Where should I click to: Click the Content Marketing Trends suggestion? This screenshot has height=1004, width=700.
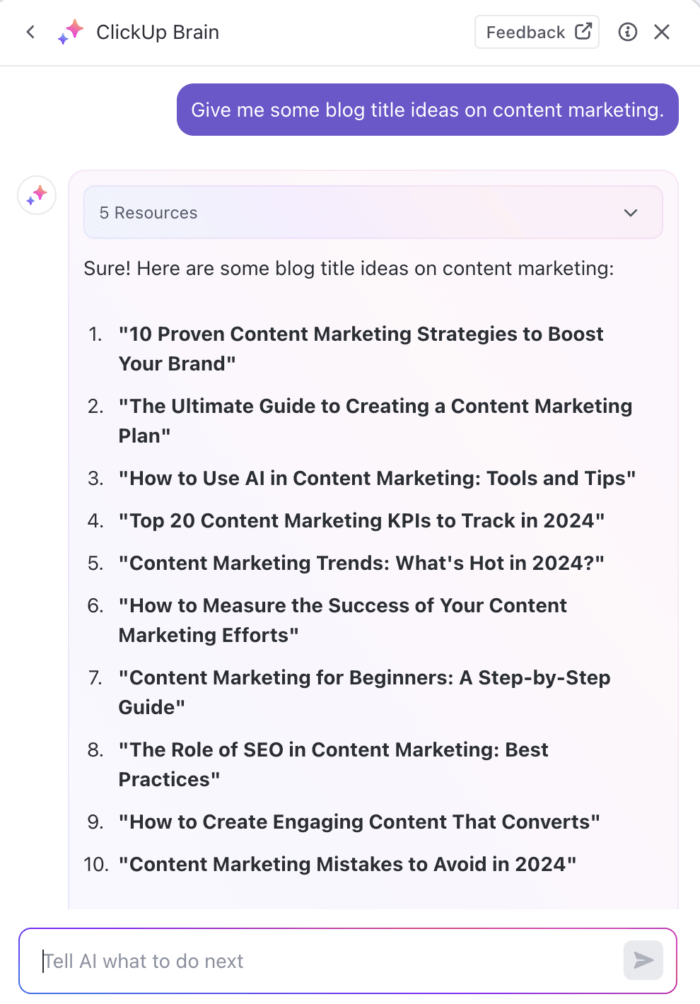[x=360, y=562]
